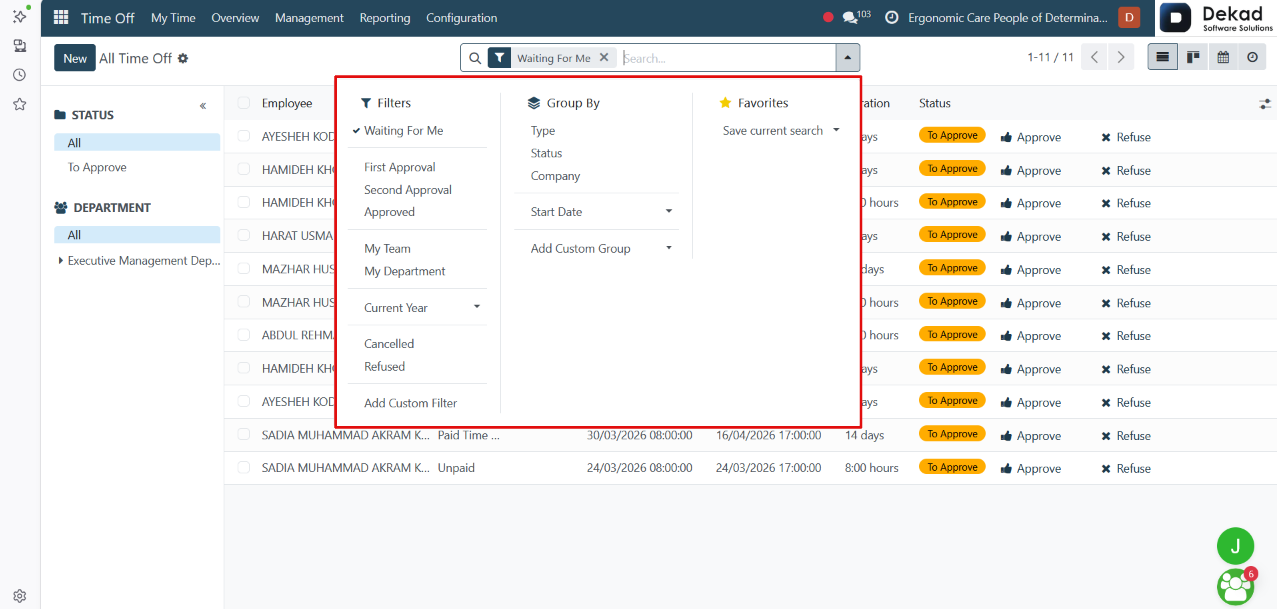Expand the Current Year filter dropdown

coord(477,307)
